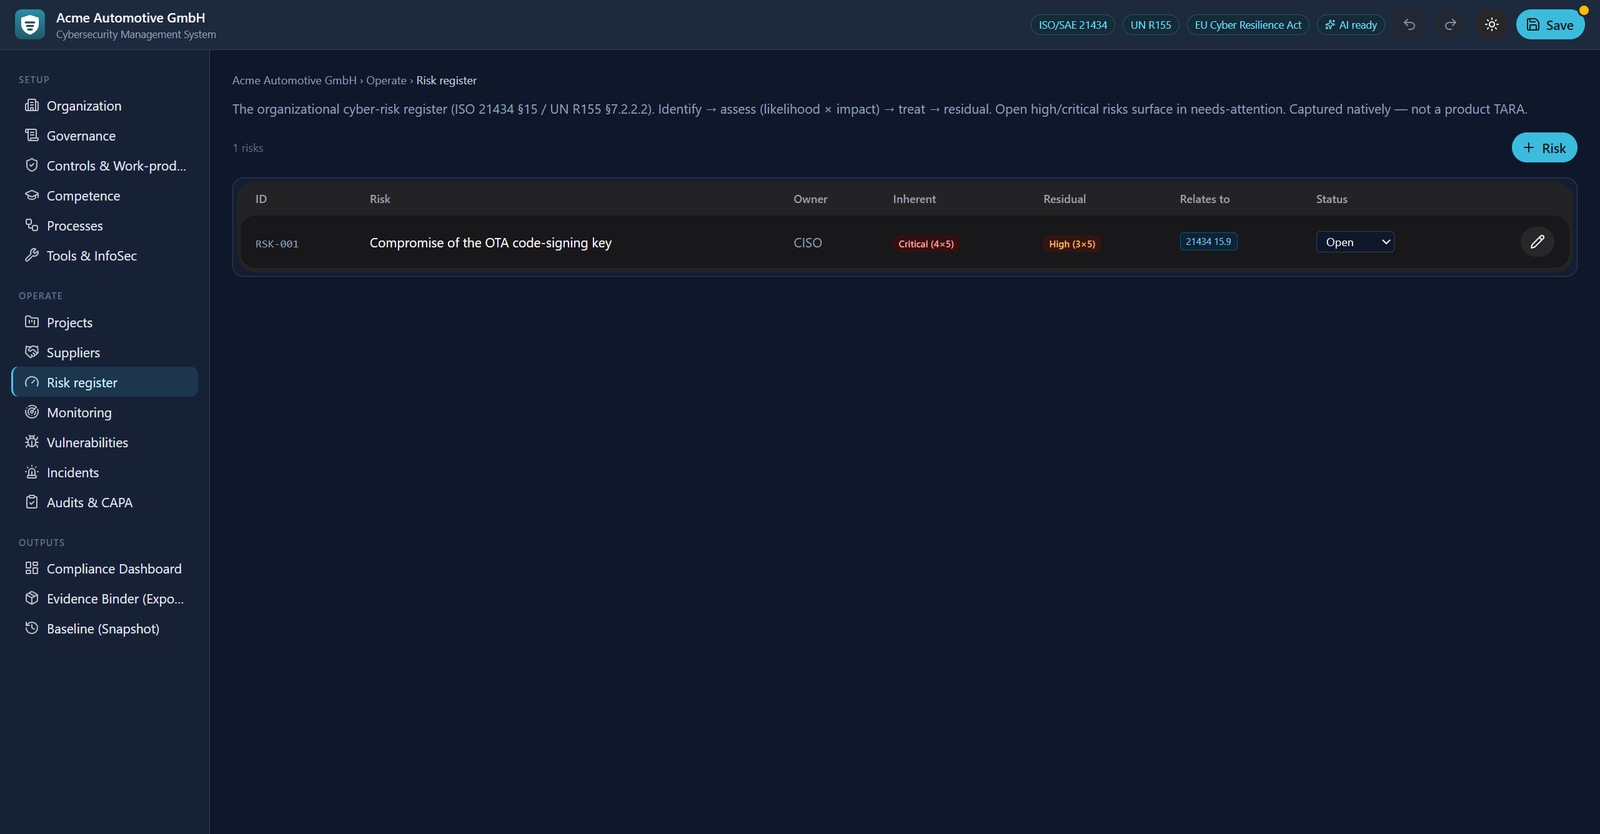The width and height of the screenshot is (1600, 834).
Task: Open the Status dropdown for RSK-001
Action: (x=1355, y=242)
